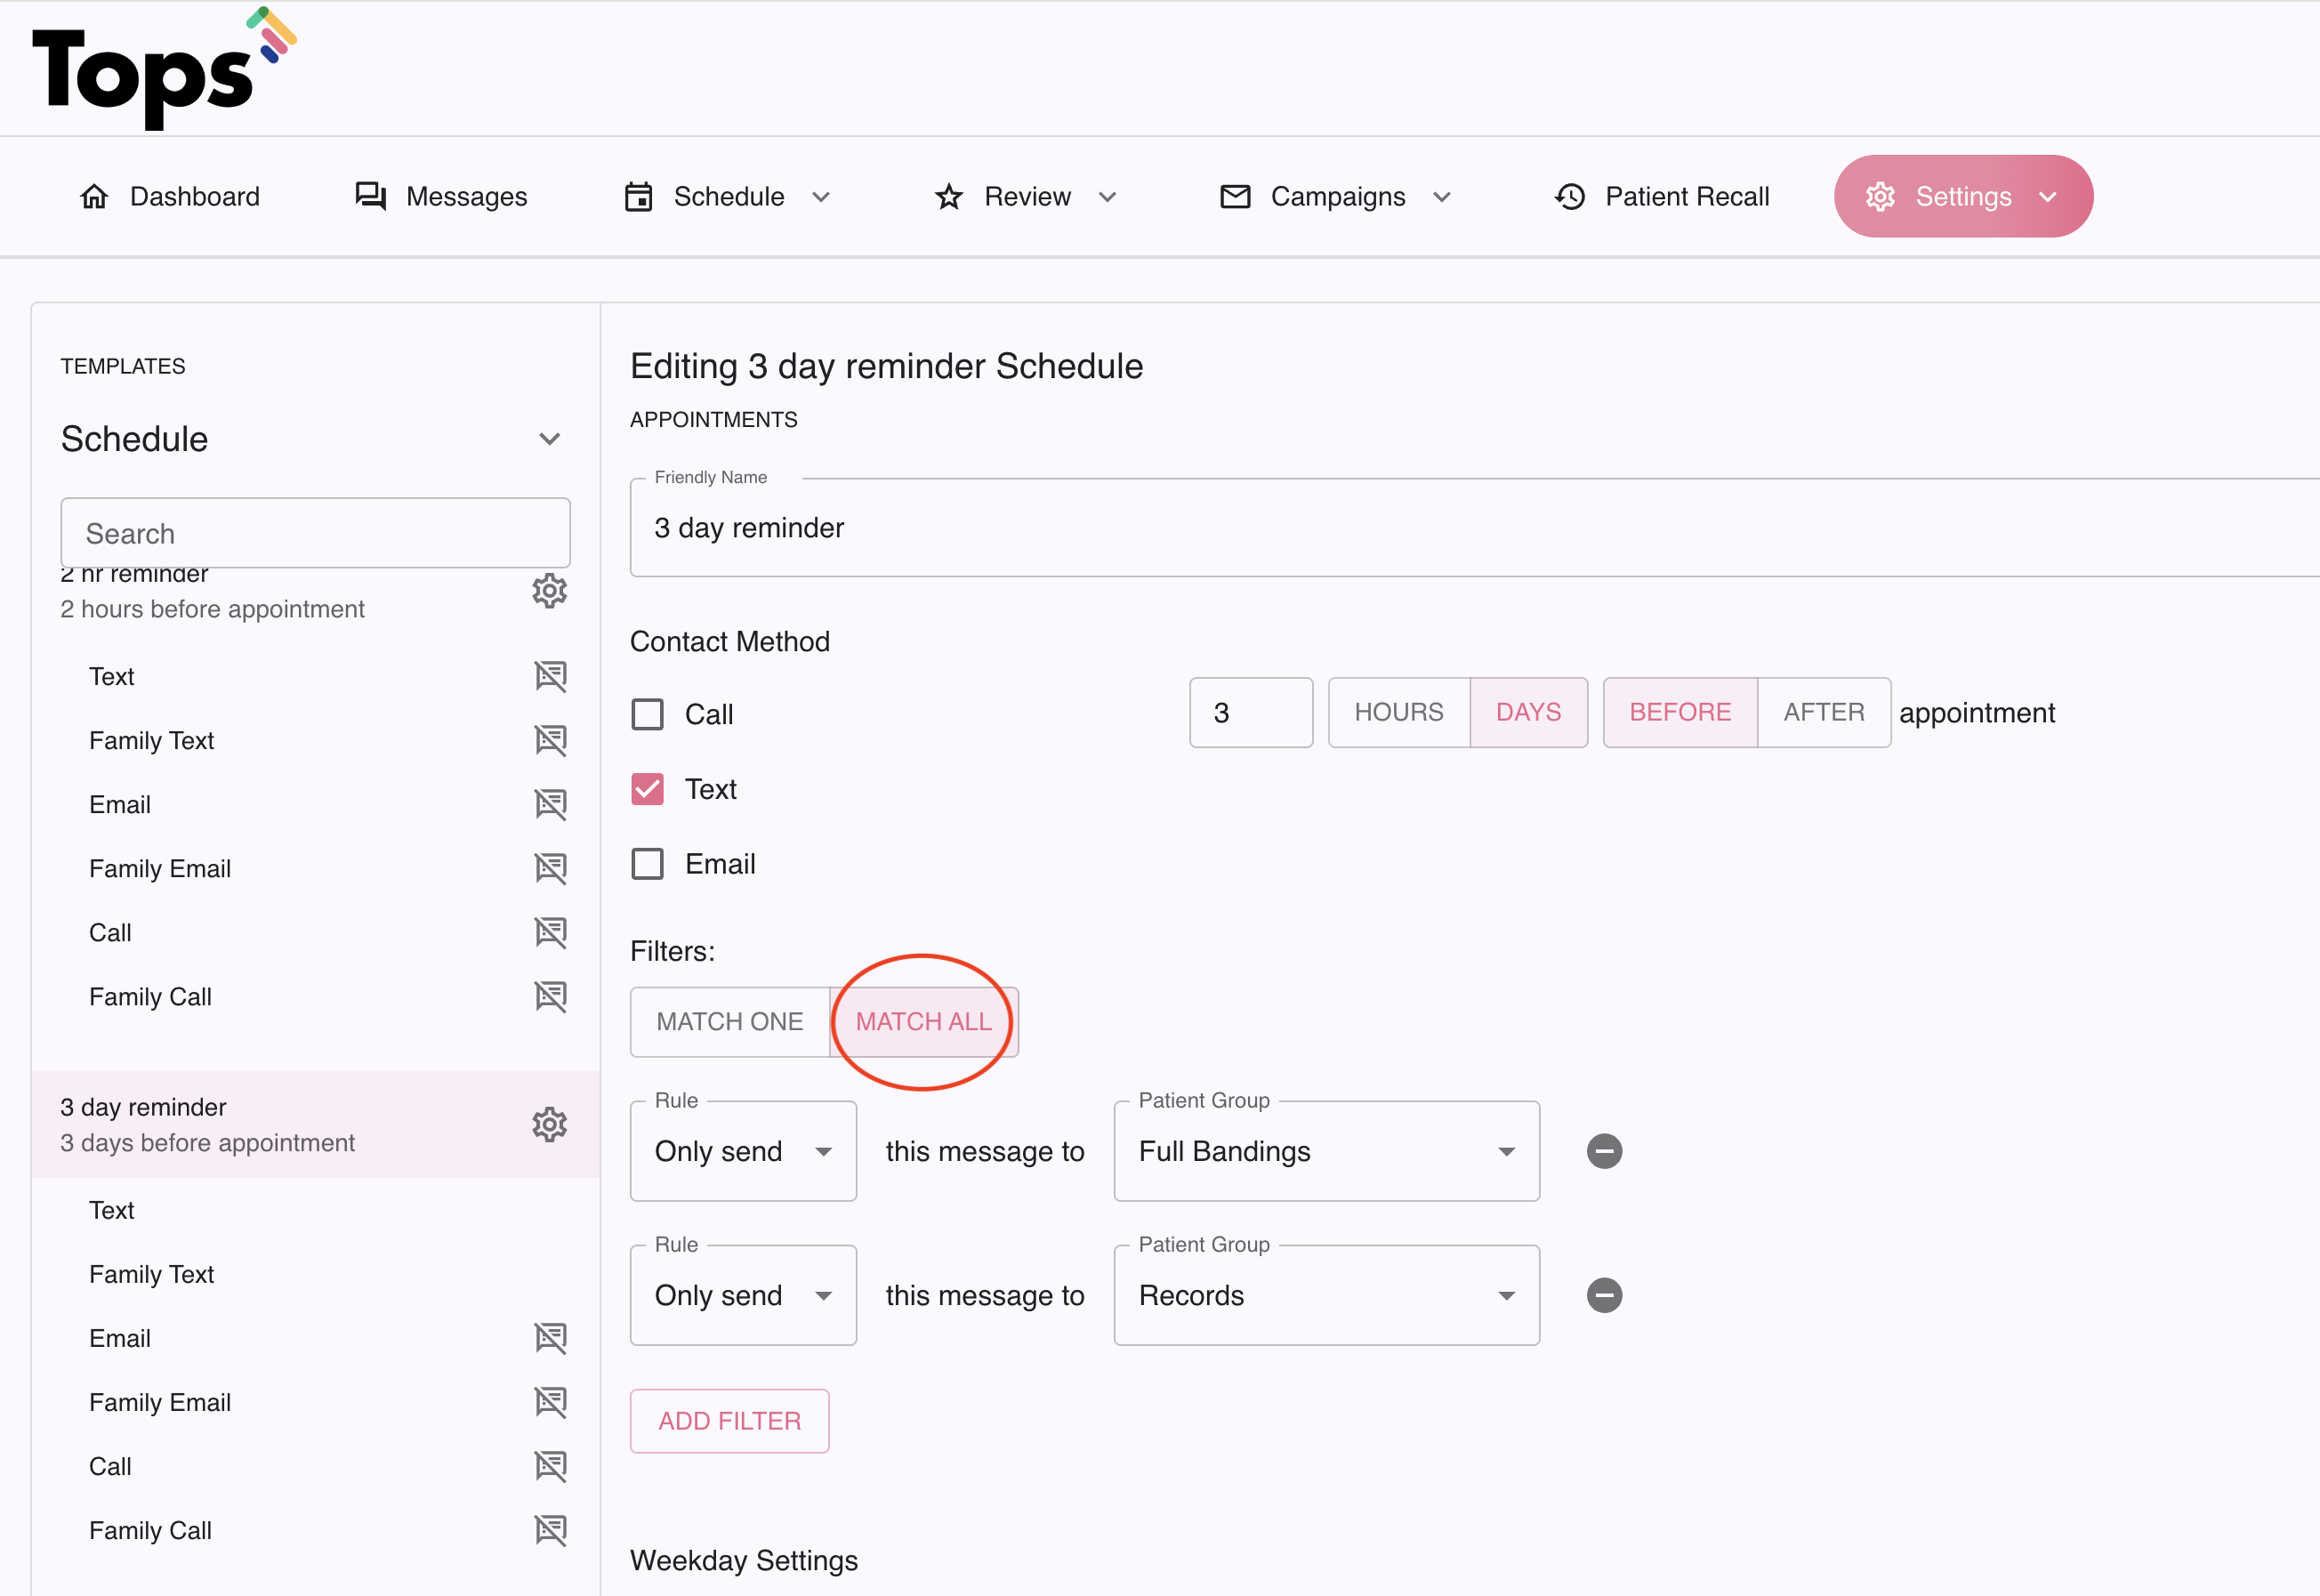Open settings gear for 2 hr reminder

(x=549, y=591)
